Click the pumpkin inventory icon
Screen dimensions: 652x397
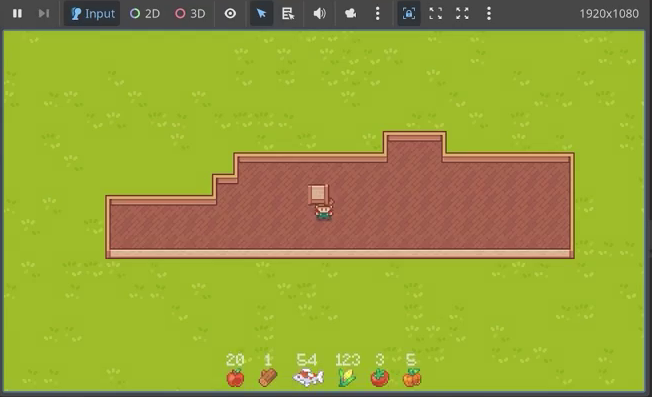[412, 377]
